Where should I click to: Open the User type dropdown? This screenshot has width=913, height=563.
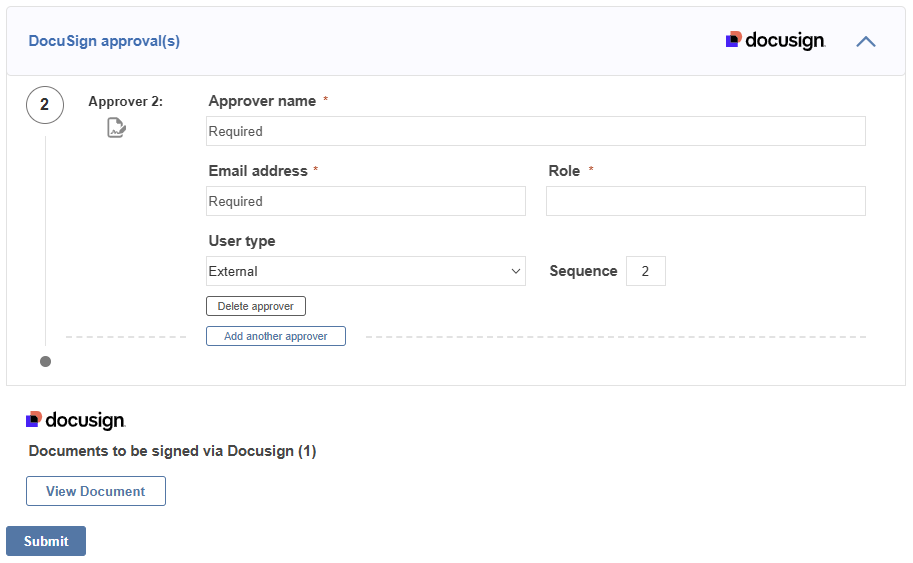[366, 271]
